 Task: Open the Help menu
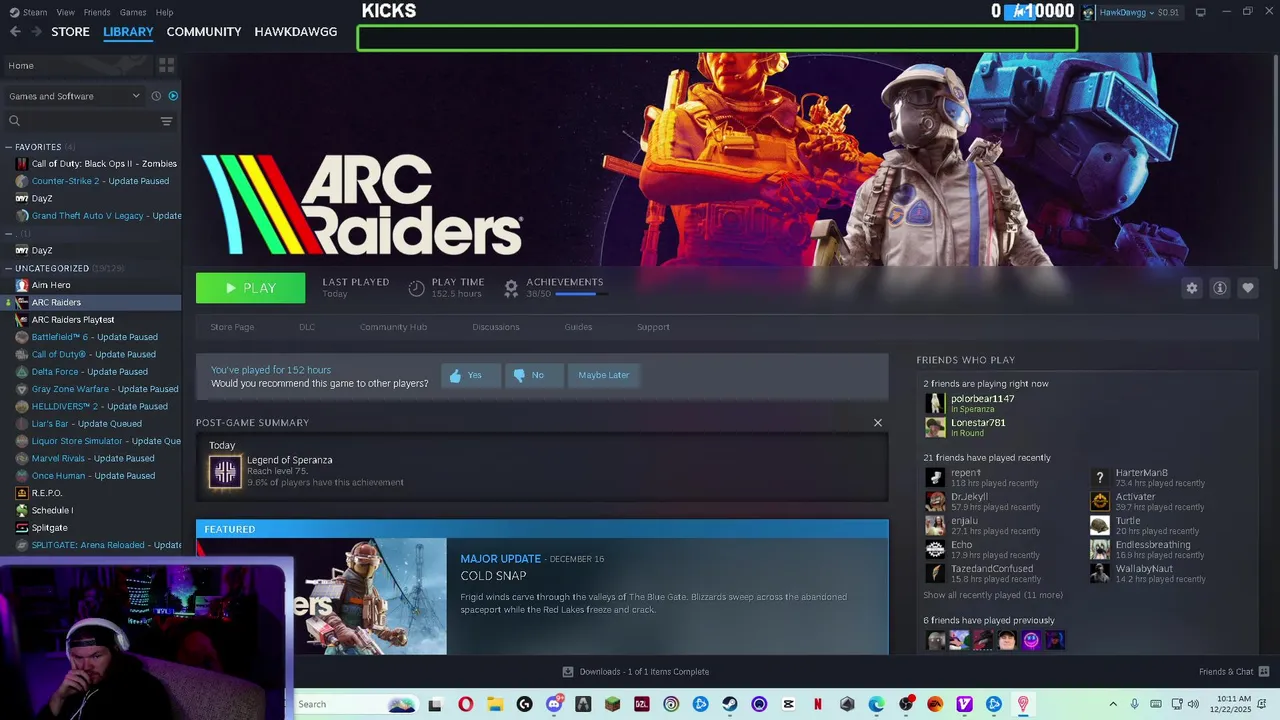pos(165,12)
